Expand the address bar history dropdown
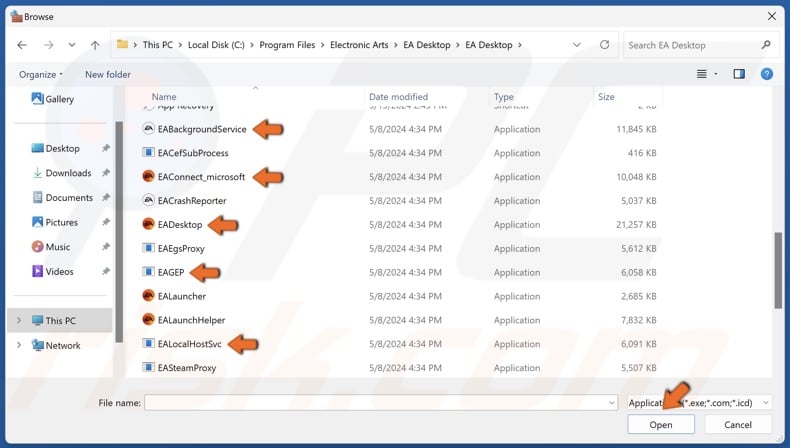 coord(576,45)
